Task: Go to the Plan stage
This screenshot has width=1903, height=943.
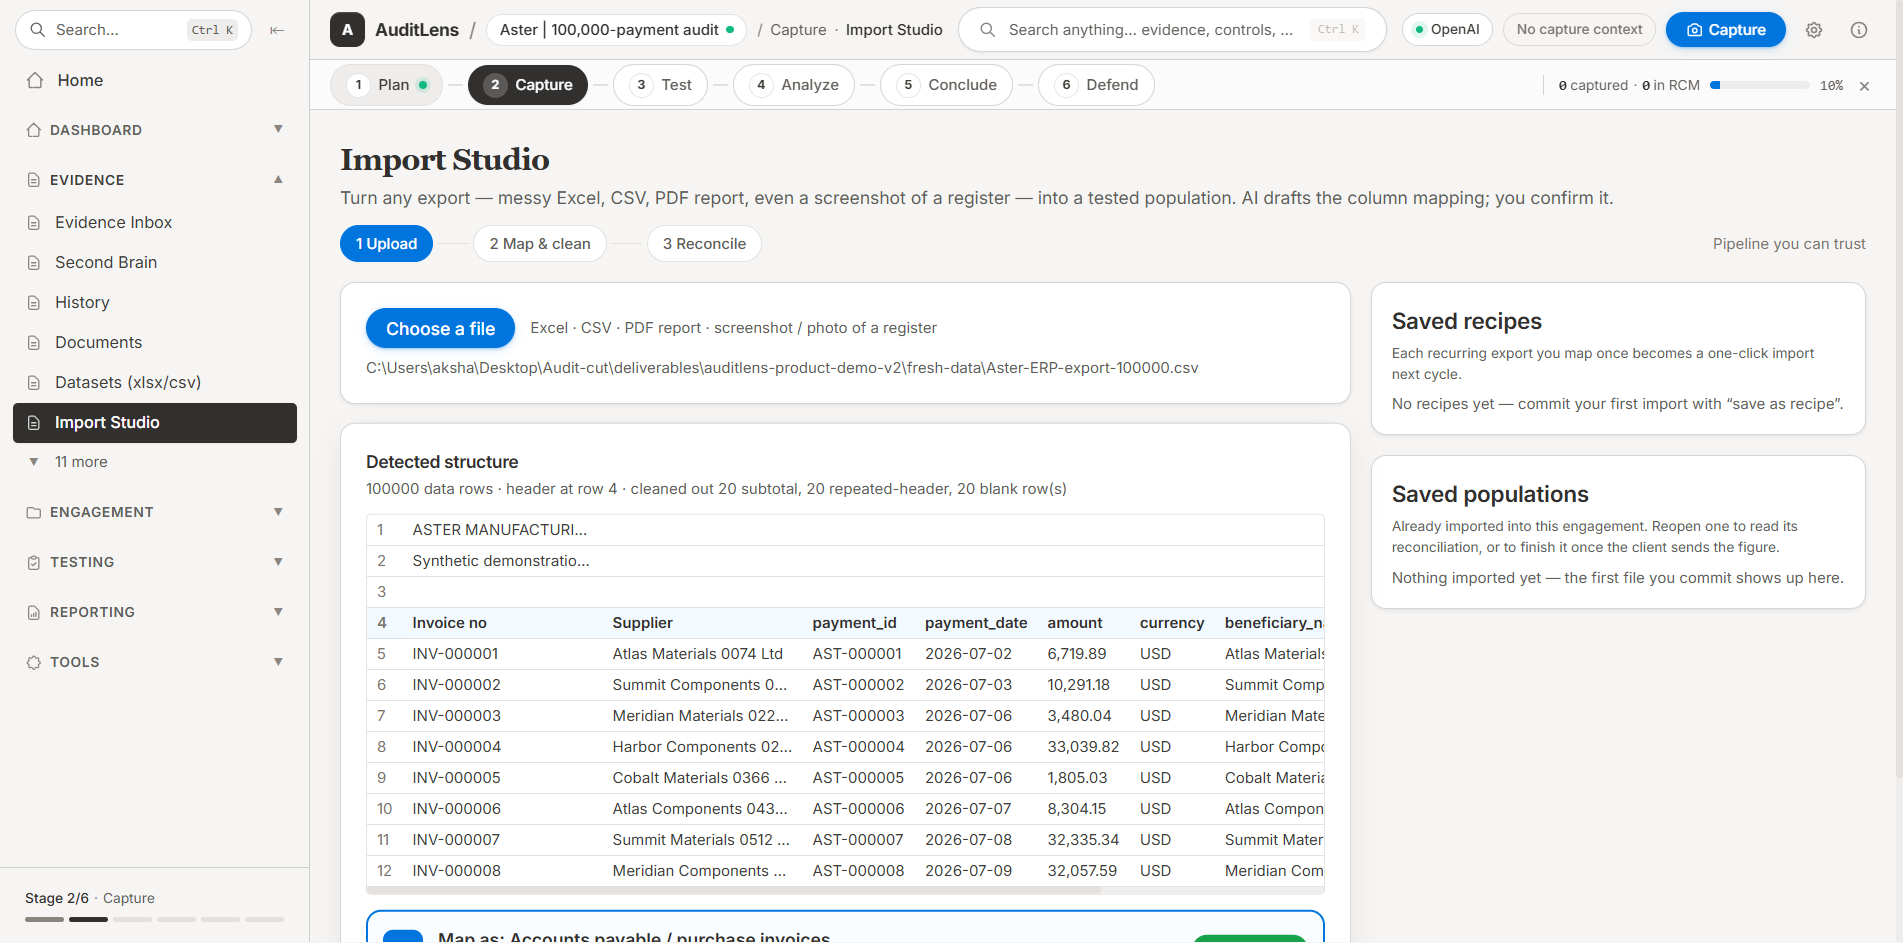Action: tap(387, 85)
